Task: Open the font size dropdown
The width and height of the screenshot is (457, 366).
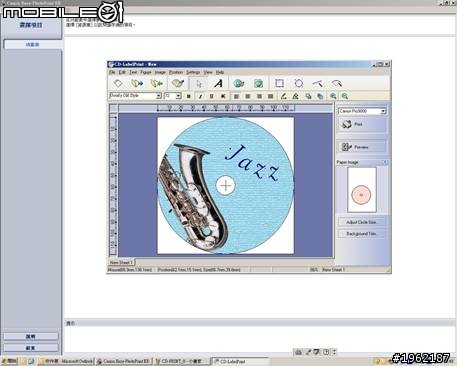Action: 178,96
